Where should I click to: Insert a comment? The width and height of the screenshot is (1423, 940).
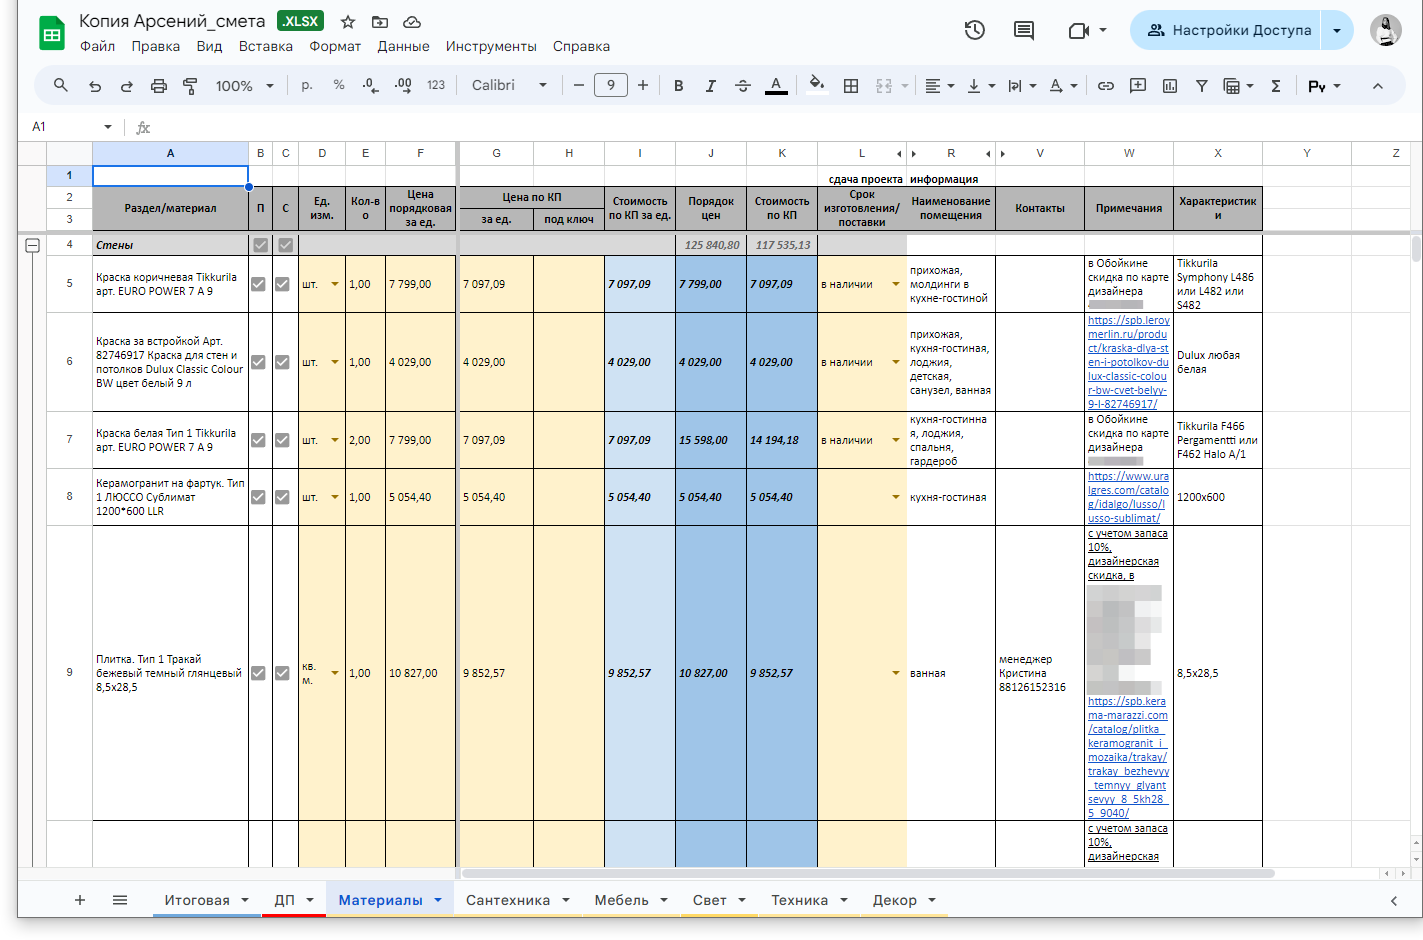tap(1138, 86)
